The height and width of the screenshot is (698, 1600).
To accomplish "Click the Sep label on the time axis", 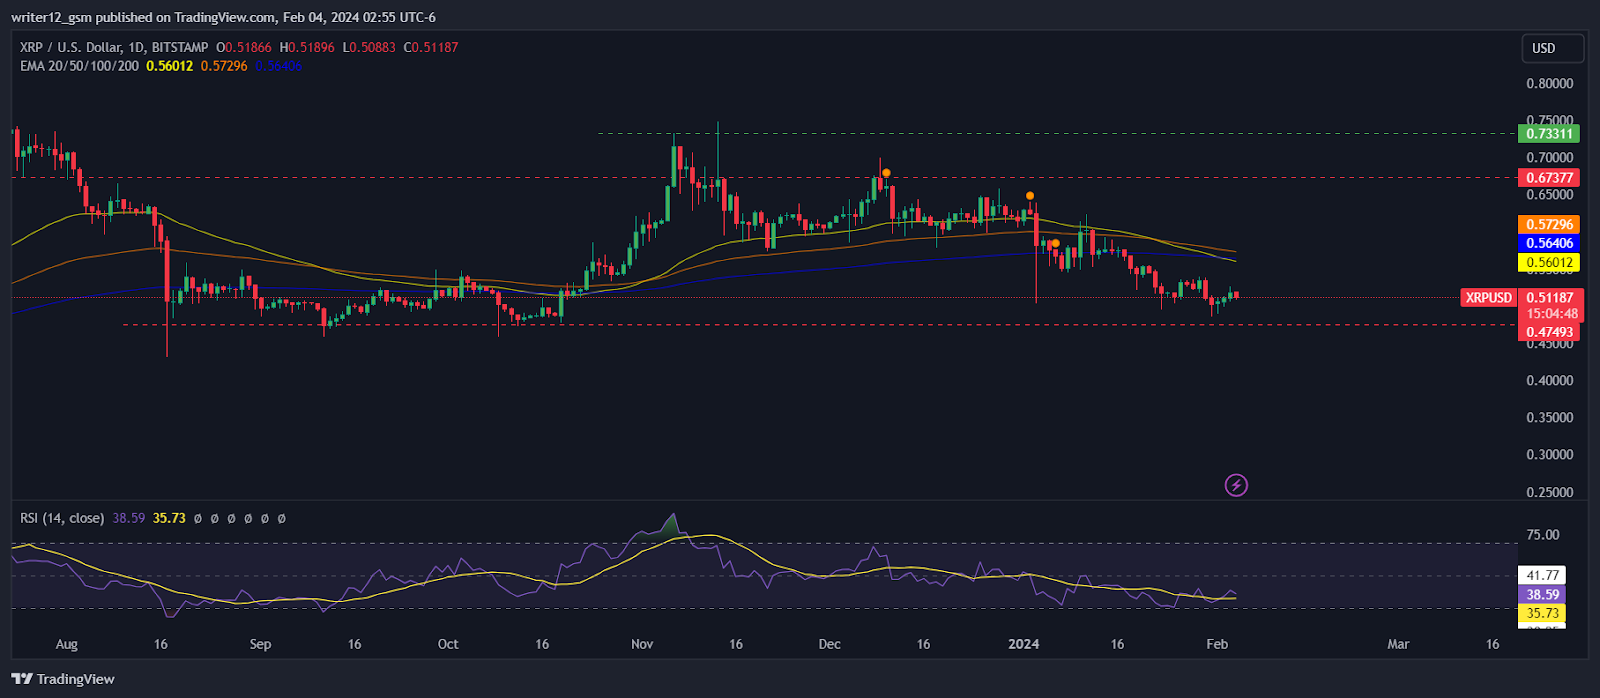I will (x=260, y=644).
